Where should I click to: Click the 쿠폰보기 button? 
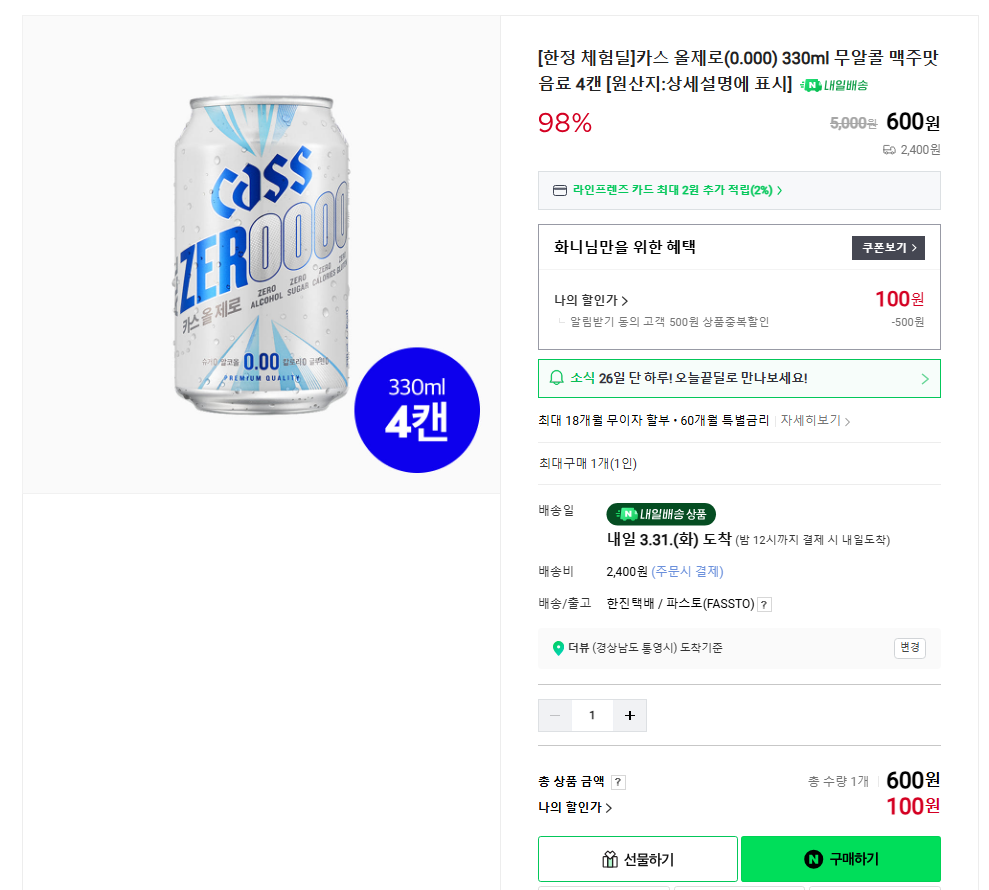[887, 247]
